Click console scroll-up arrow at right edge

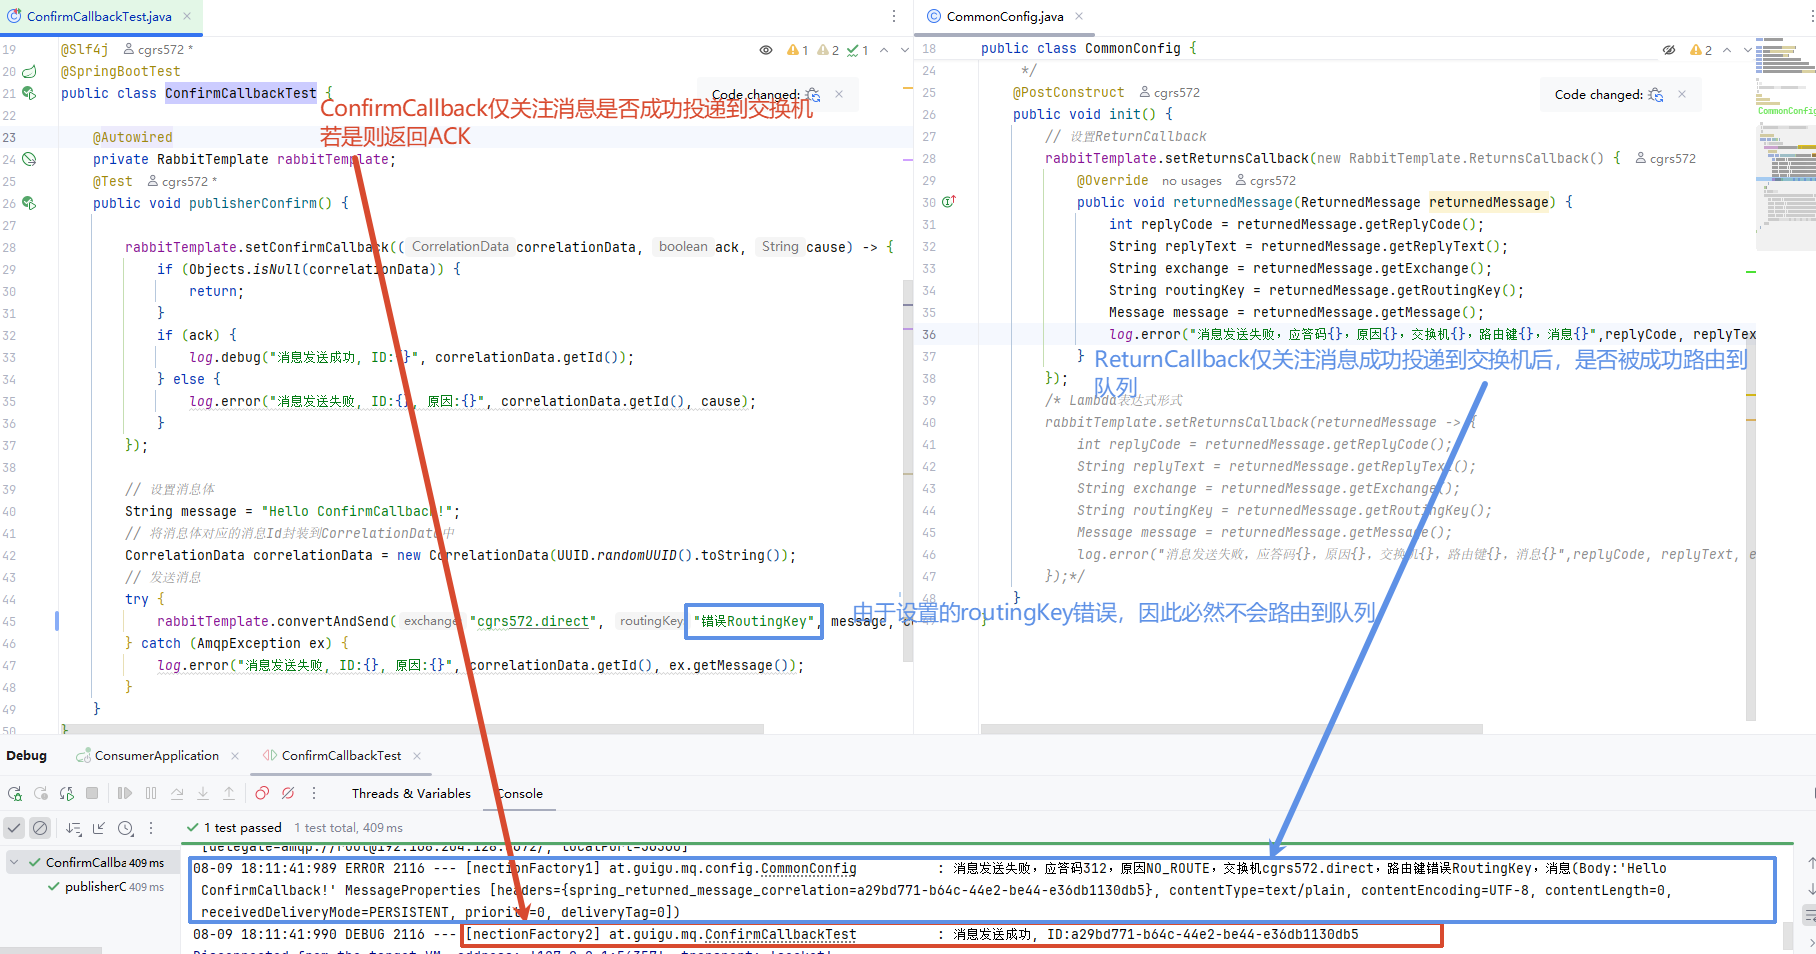(x=1811, y=862)
